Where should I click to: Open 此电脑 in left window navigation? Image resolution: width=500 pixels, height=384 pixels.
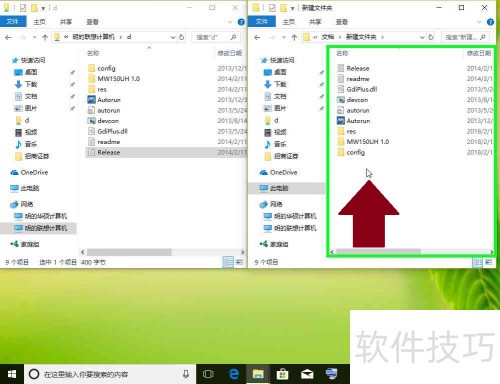click(25, 188)
